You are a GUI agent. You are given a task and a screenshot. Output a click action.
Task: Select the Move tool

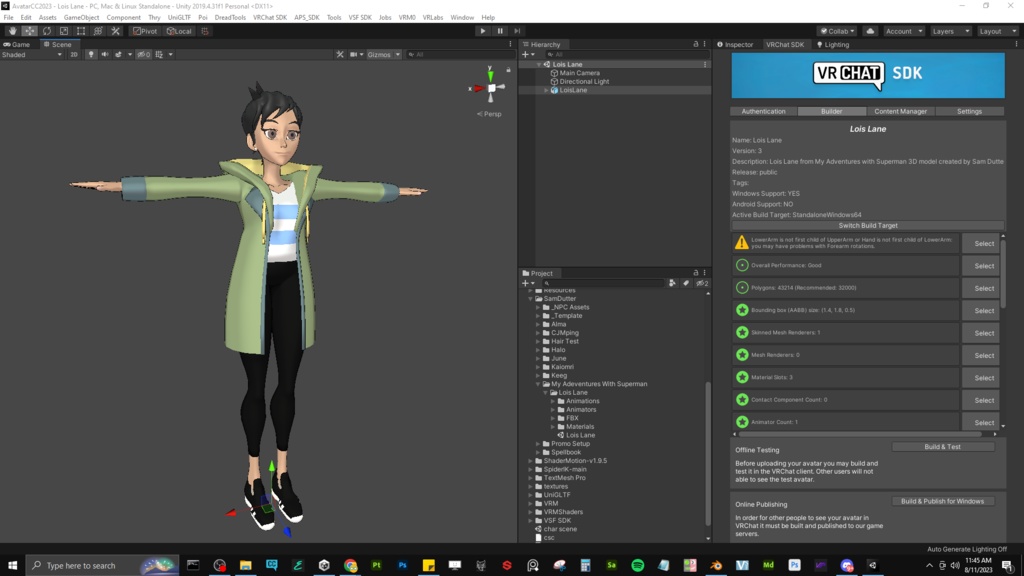(28, 31)
